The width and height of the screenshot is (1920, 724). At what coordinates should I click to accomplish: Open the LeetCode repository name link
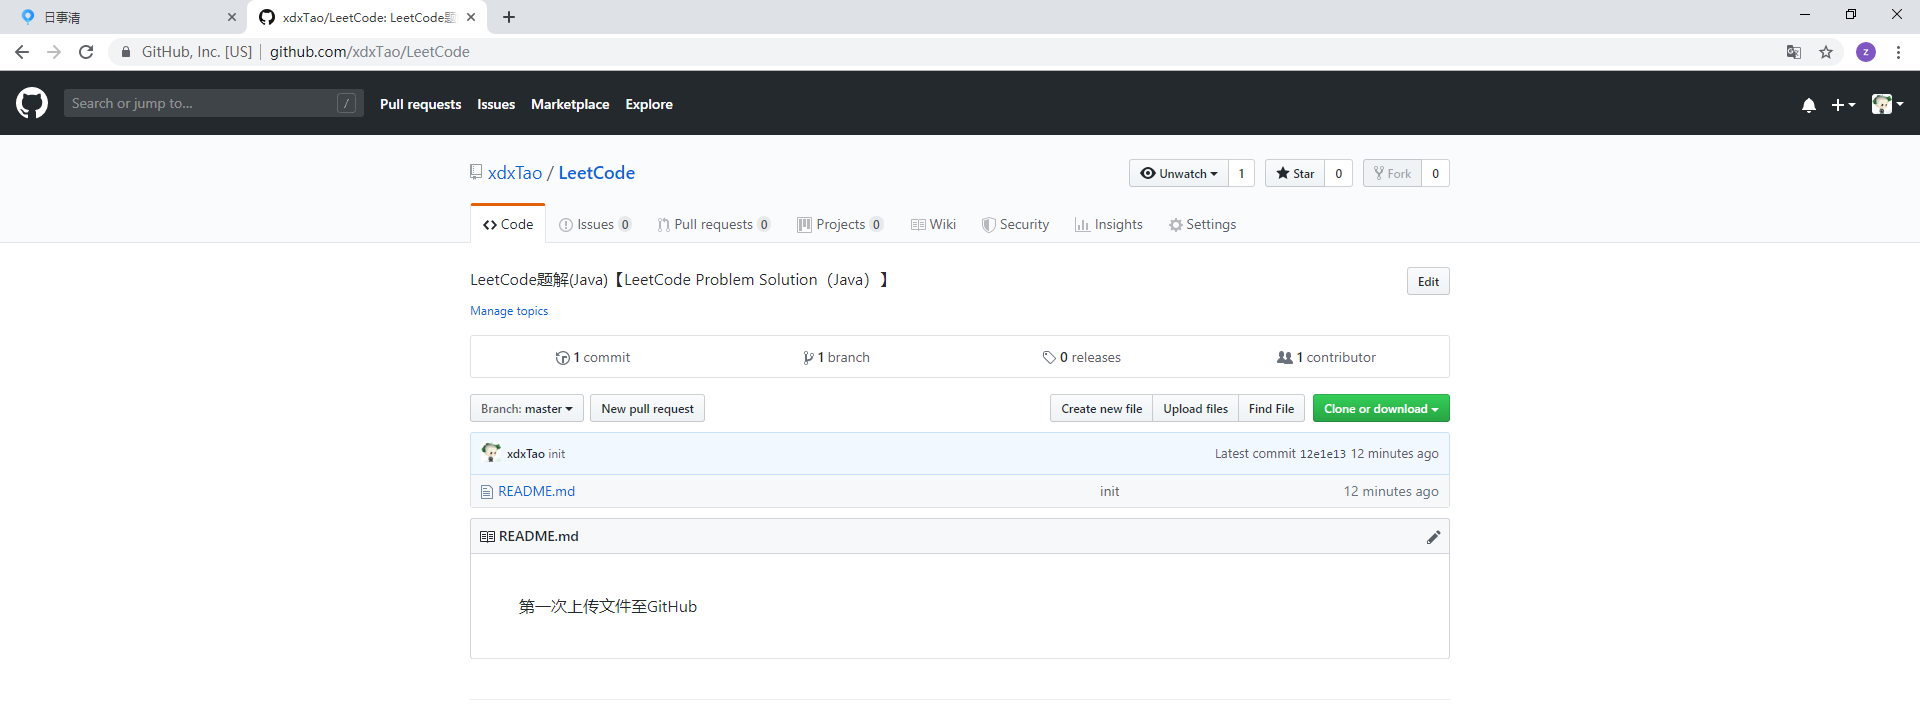tap(596, 173)
